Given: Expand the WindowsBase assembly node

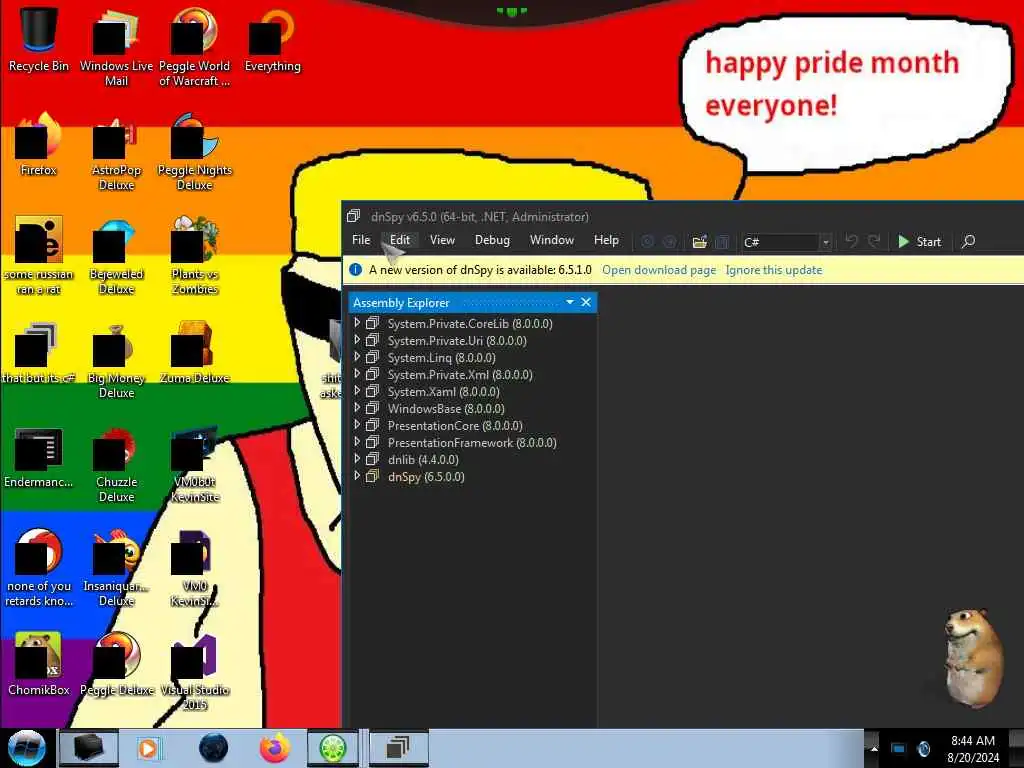Looking at the screenshot, I should (x=357, y=408).
